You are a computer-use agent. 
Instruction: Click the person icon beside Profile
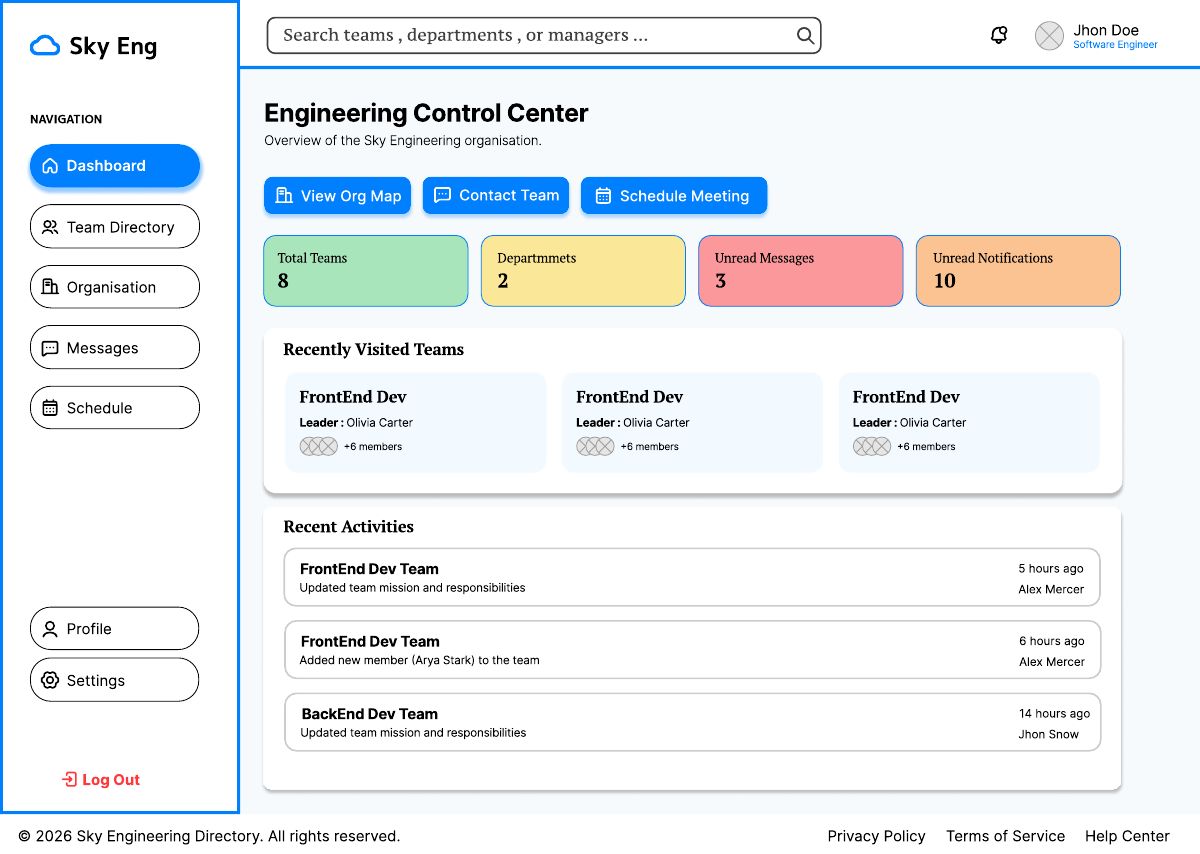pos(49,629)
